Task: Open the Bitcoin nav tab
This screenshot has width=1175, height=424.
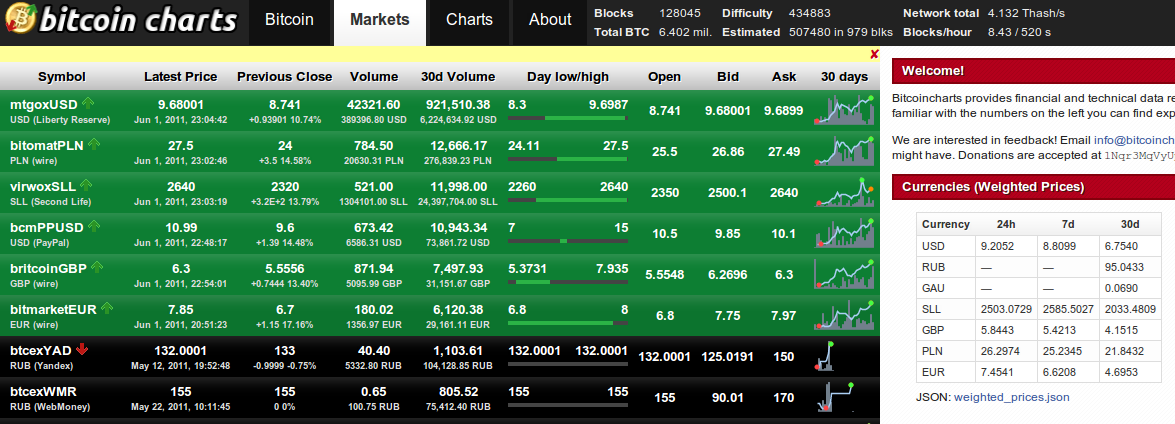Action: [x=289, y=20]
